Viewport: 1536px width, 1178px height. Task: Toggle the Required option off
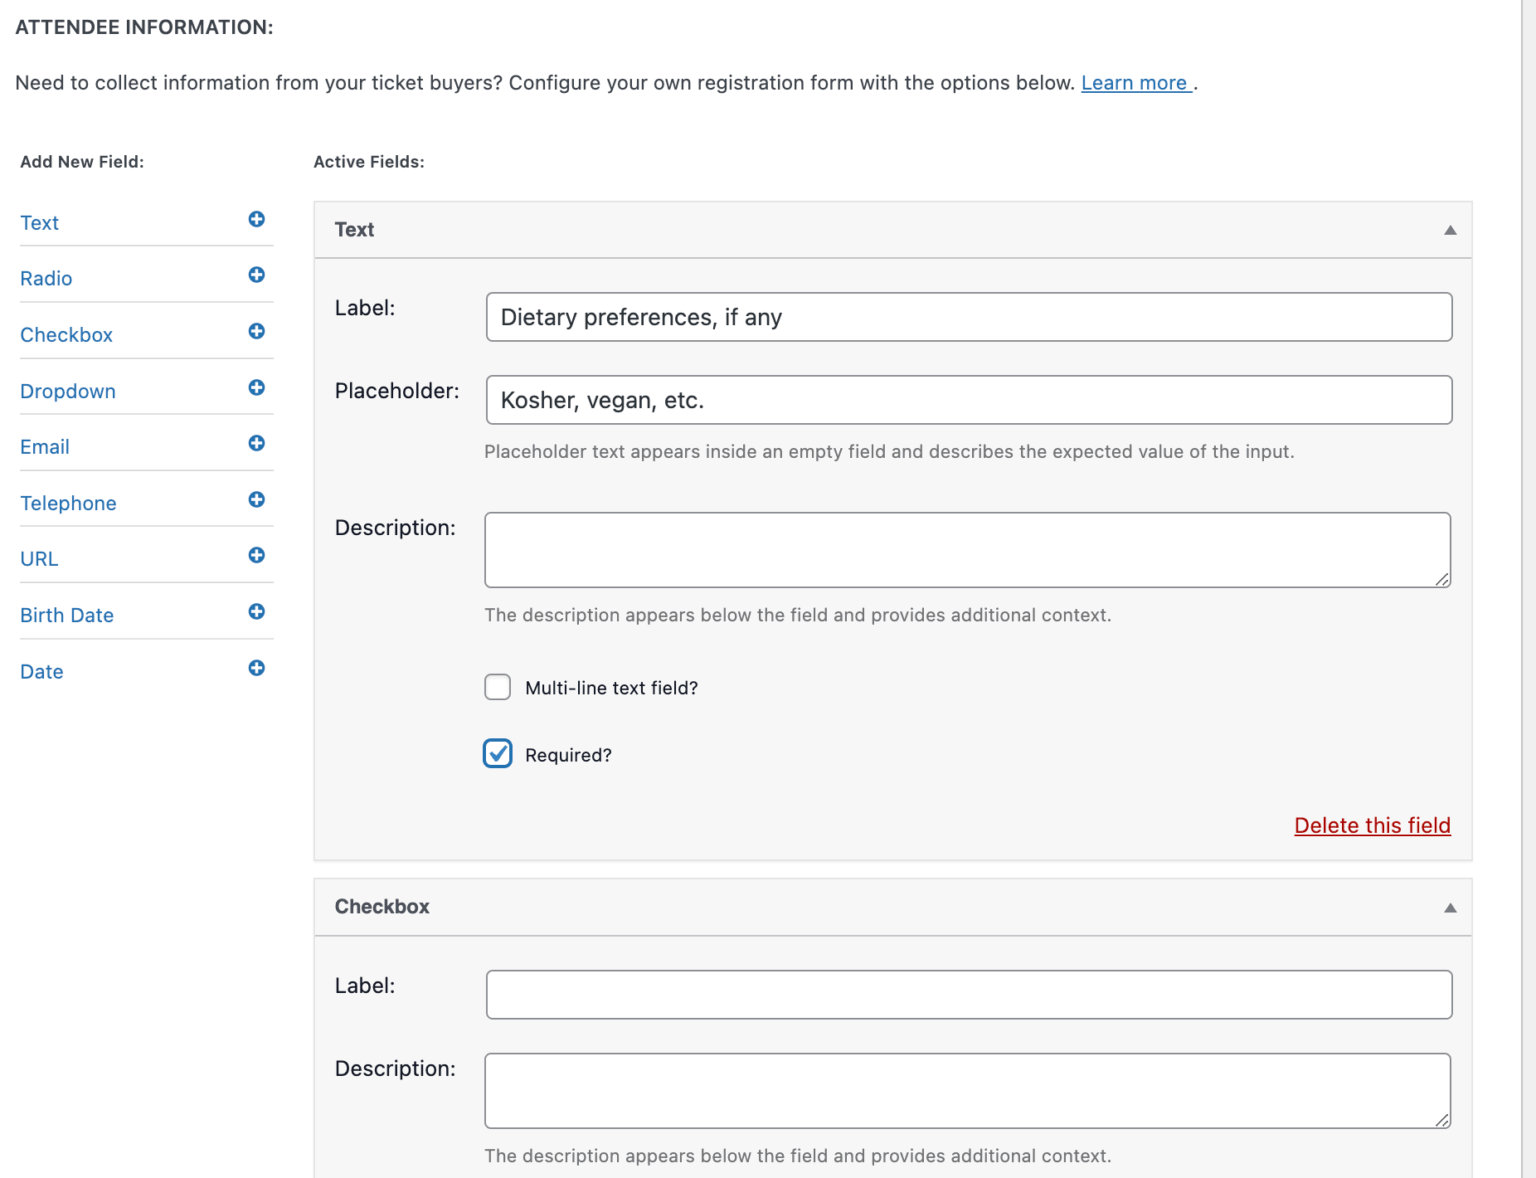[497, 753]
